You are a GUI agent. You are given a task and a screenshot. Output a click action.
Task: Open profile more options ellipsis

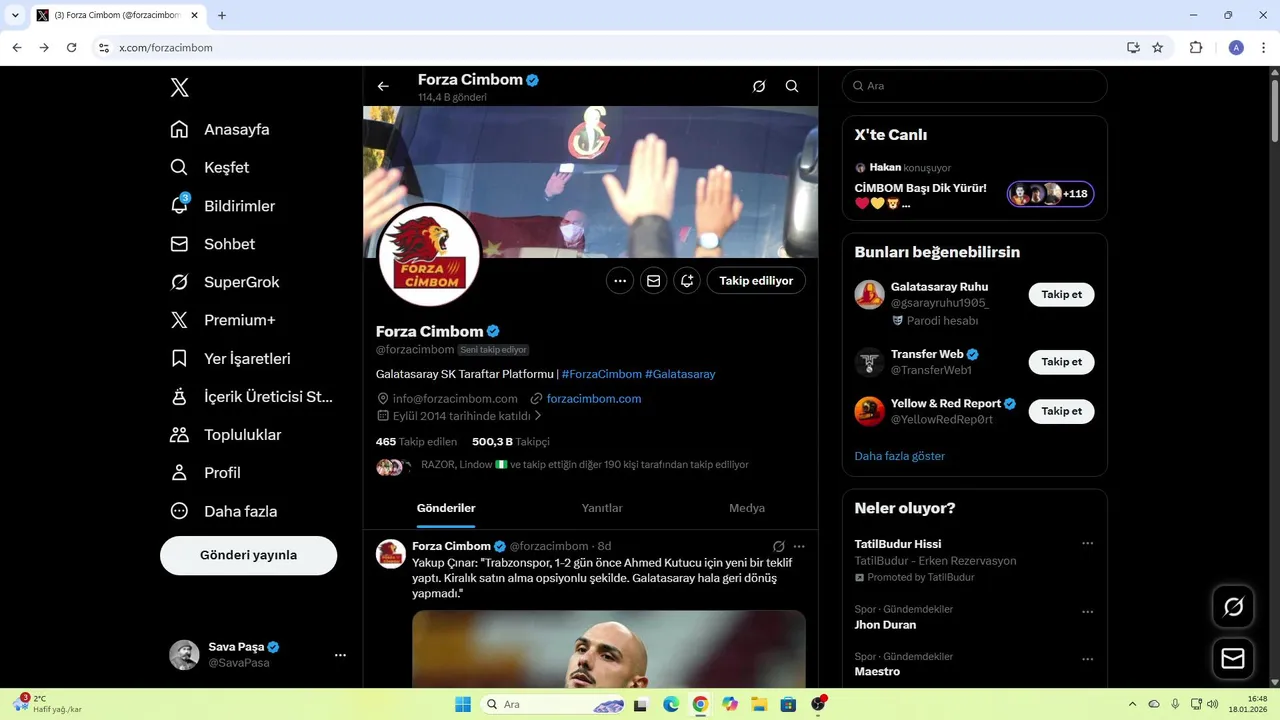(620, 281)
